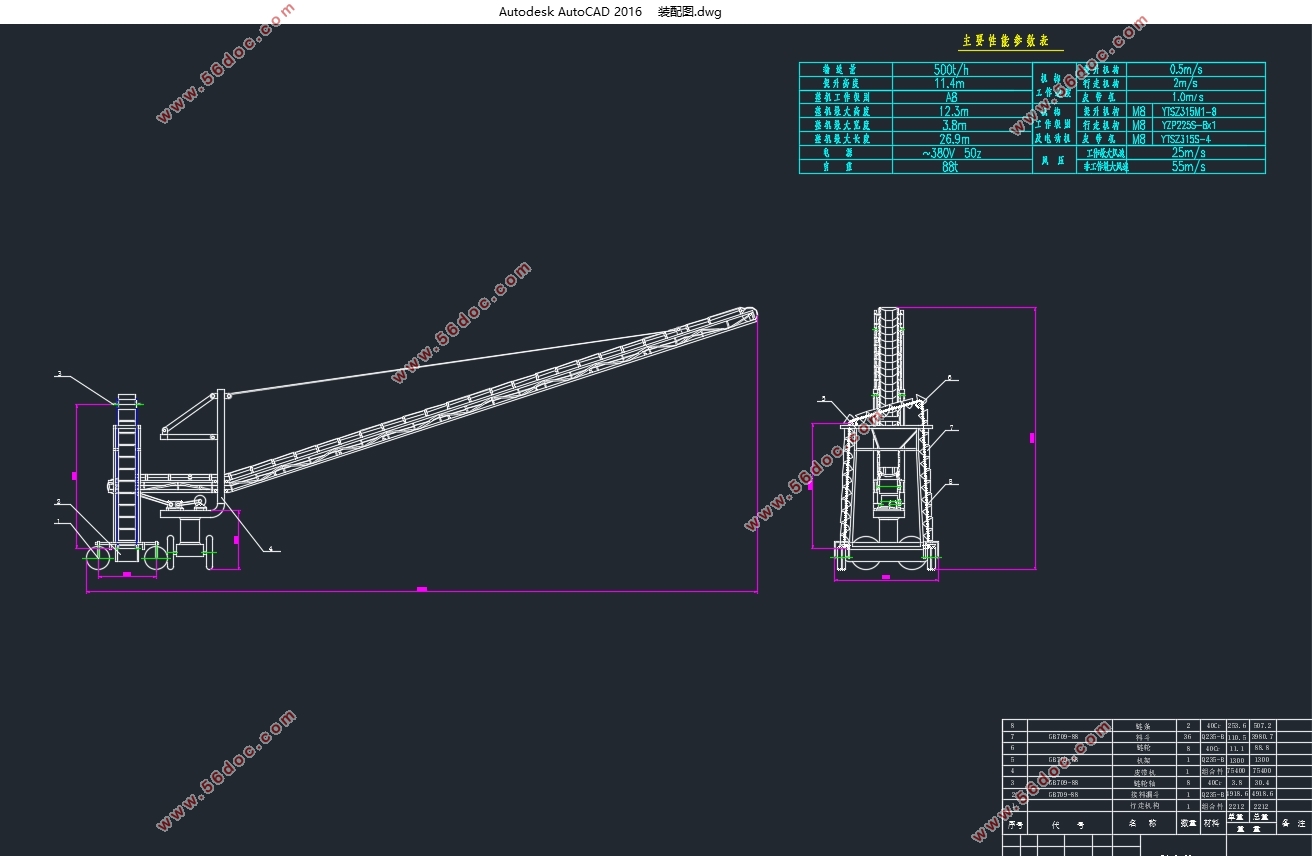Select motor model YTSZ315M1-8
This screenshot has height=856, width=1312.
point(1188,111)
